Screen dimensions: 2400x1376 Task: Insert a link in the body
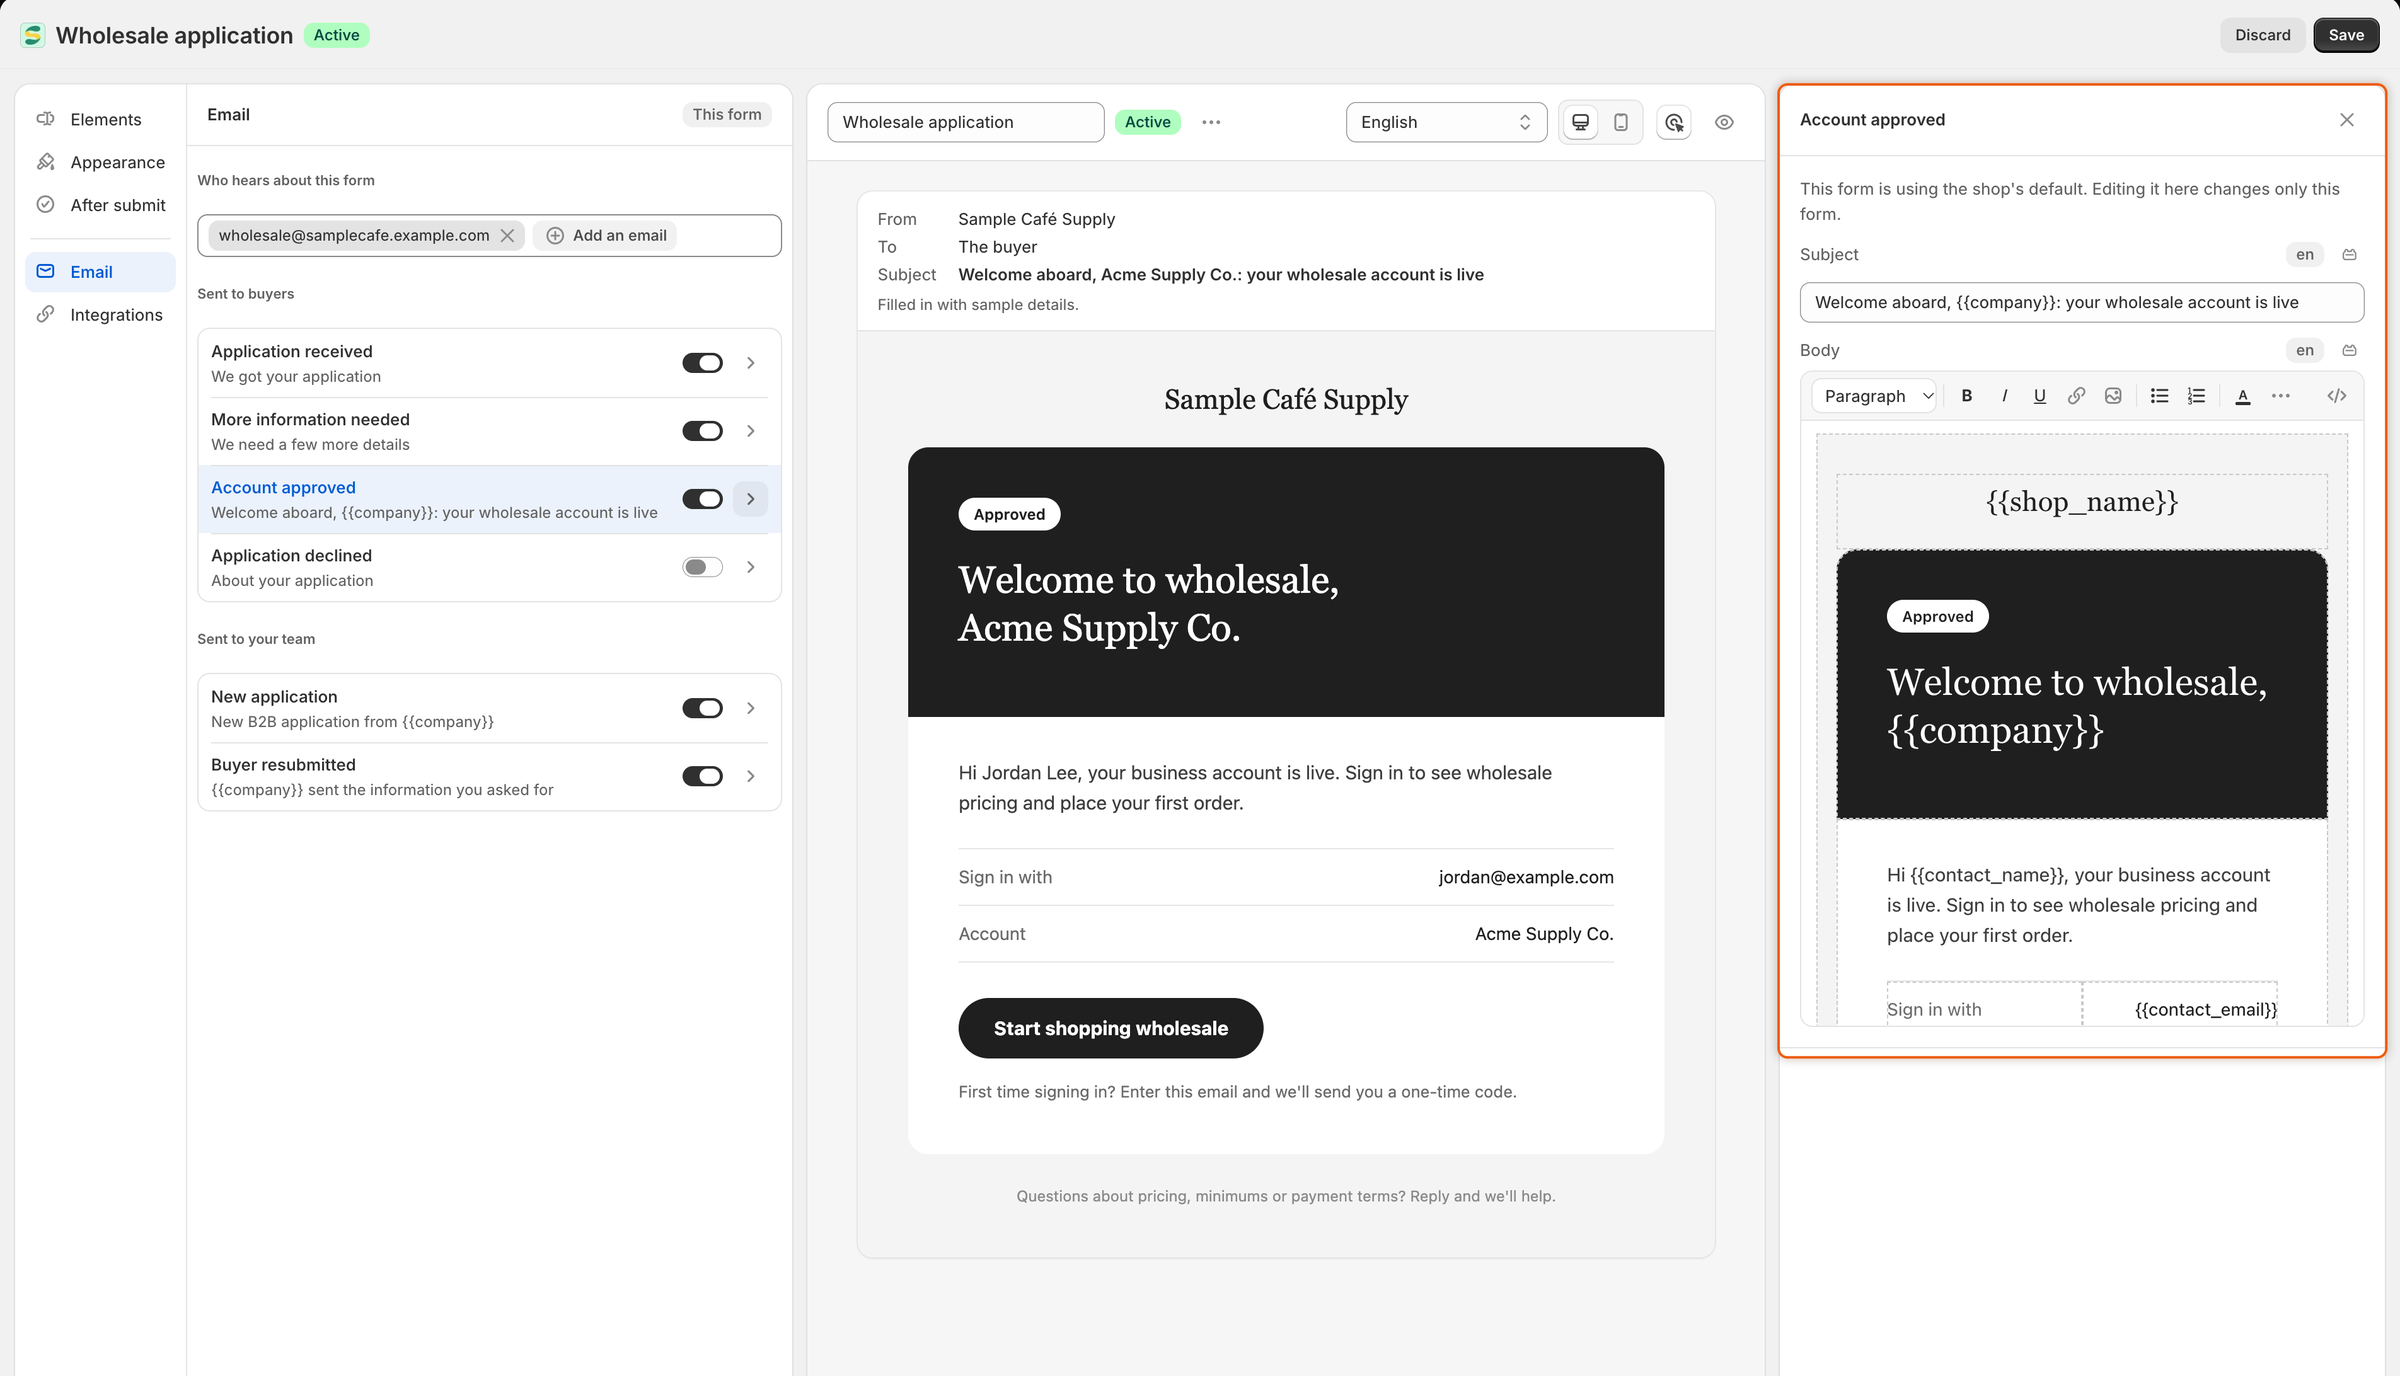coord(2077,396)
